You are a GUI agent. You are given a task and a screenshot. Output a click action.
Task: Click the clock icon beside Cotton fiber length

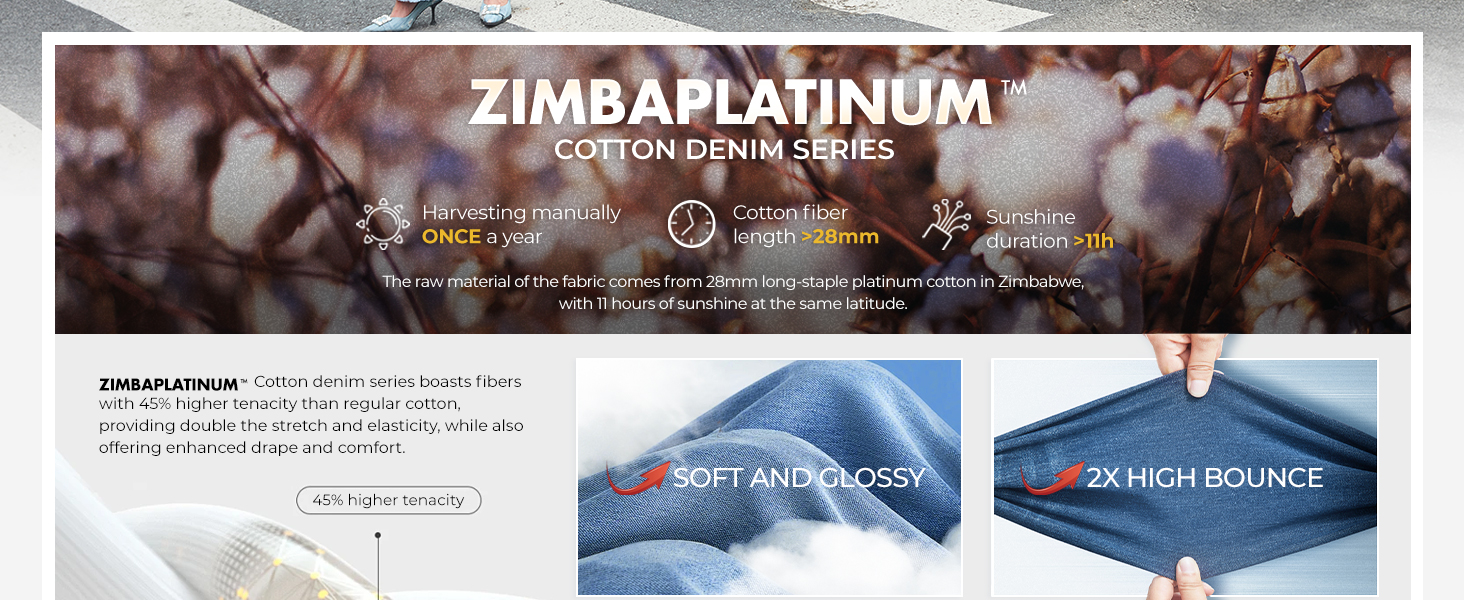[692, 224]
